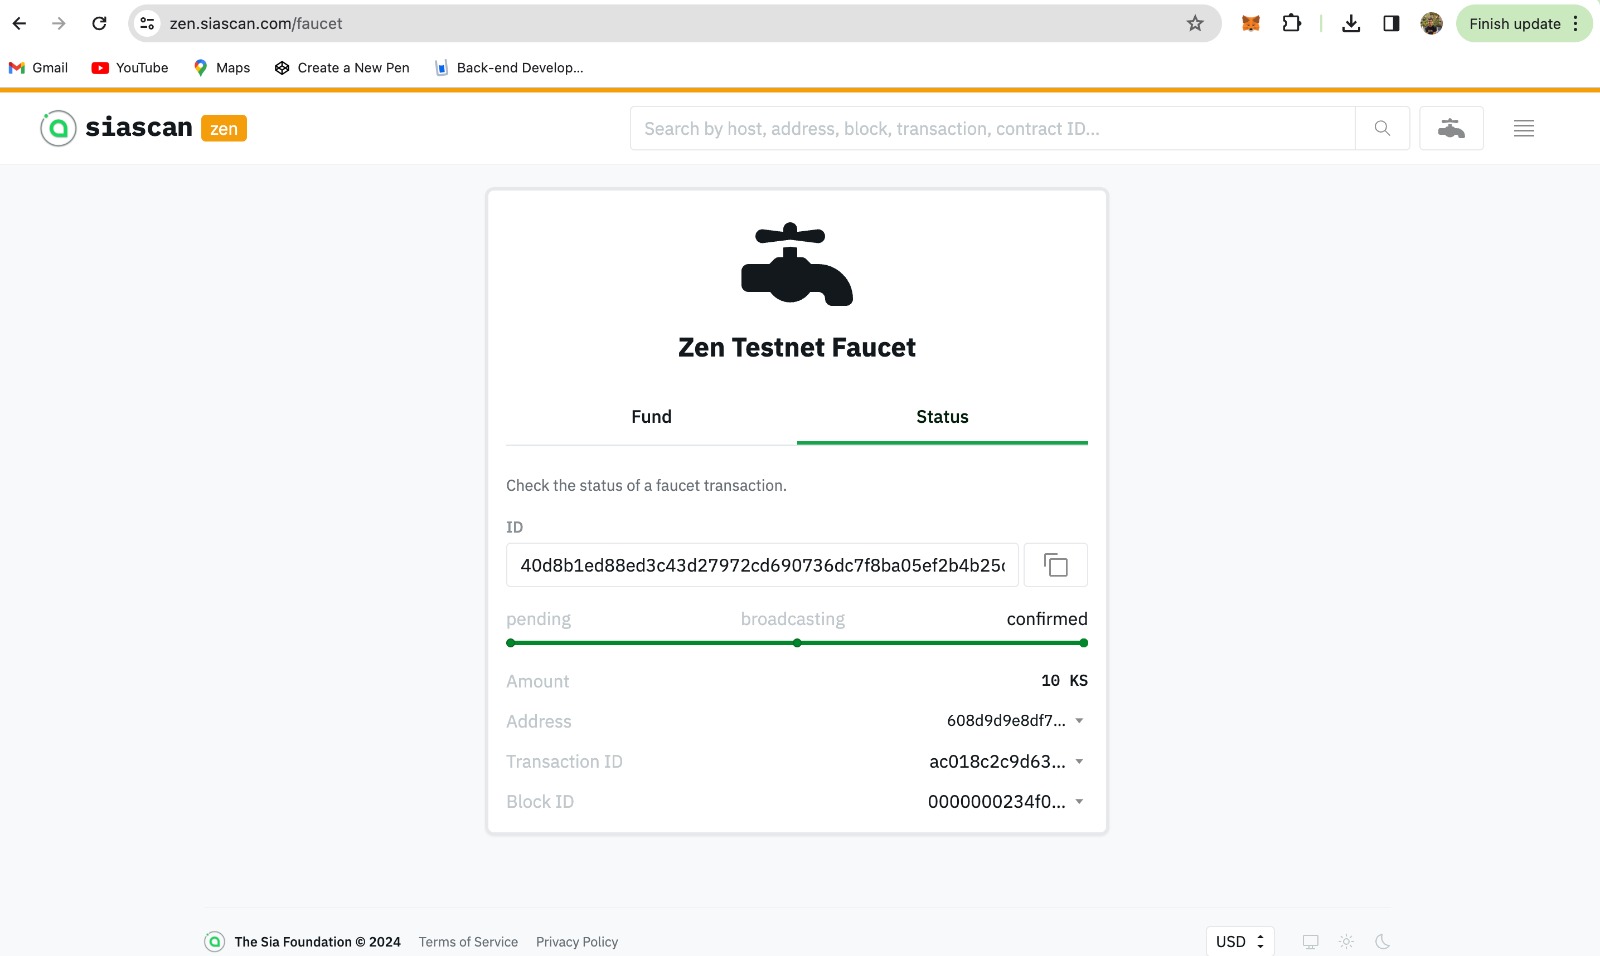This screenshot has width=1600, height=956.
Task: Open the Terms of Service link
Action: [x=468, y=942]
